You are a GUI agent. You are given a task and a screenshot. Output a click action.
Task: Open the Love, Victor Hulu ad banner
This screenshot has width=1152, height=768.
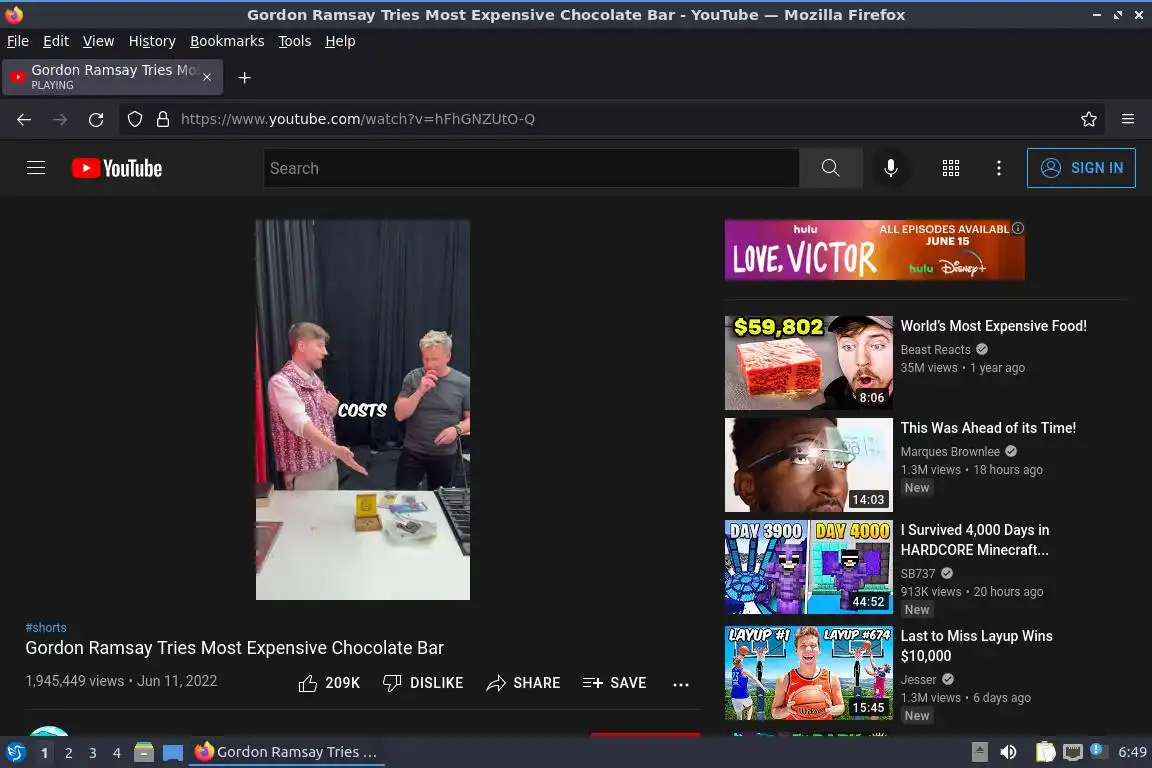(874, 250)
